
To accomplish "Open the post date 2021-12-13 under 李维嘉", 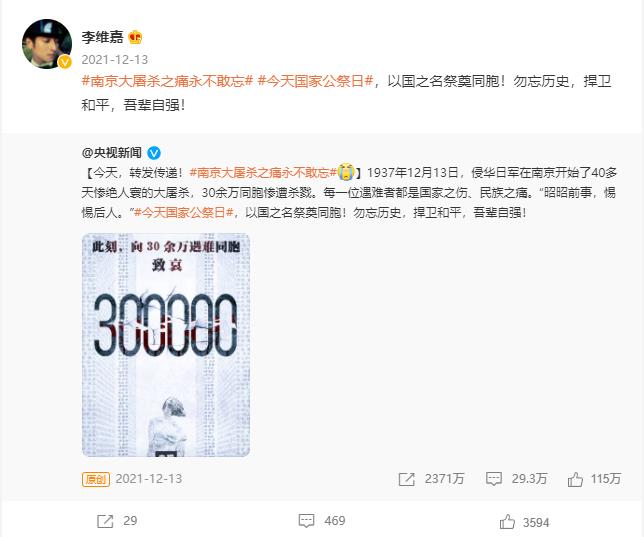I will pyautogui.click(x=115, y=60).
